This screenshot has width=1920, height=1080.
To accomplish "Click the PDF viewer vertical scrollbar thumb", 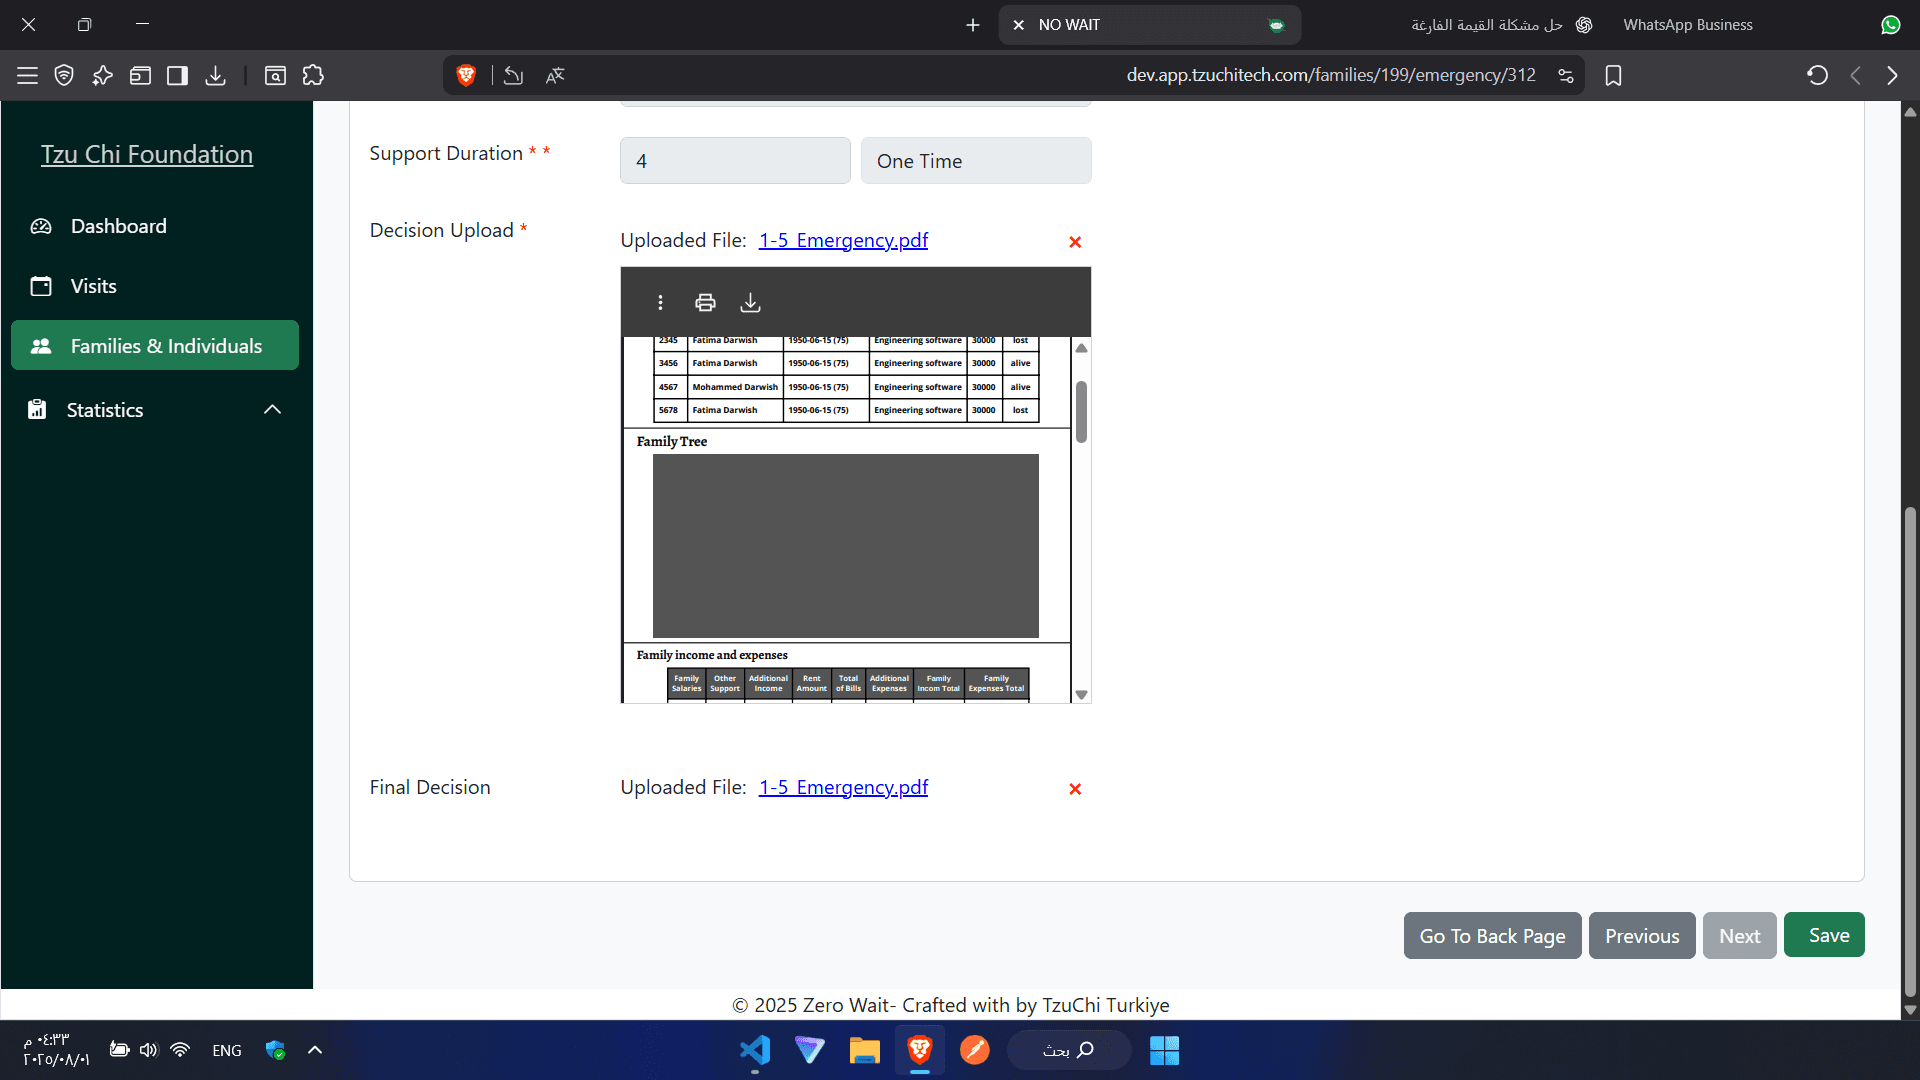I will [x=1081, y=411].
